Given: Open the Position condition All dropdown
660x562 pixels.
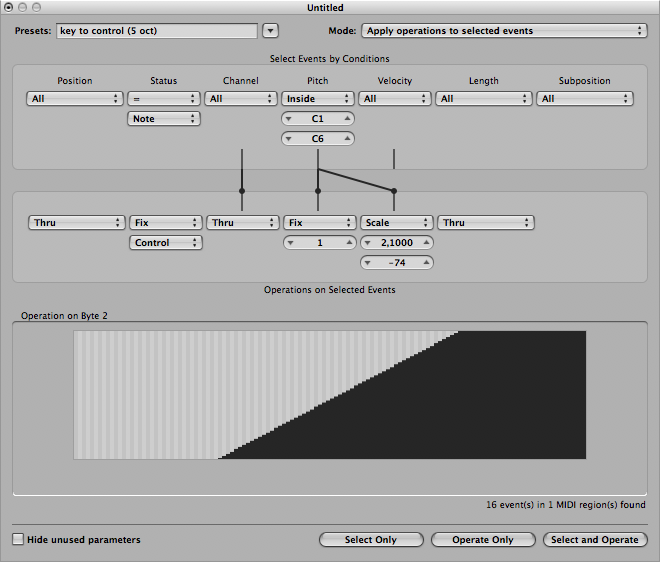Looking at the screenshot, I should pos(75,99).
